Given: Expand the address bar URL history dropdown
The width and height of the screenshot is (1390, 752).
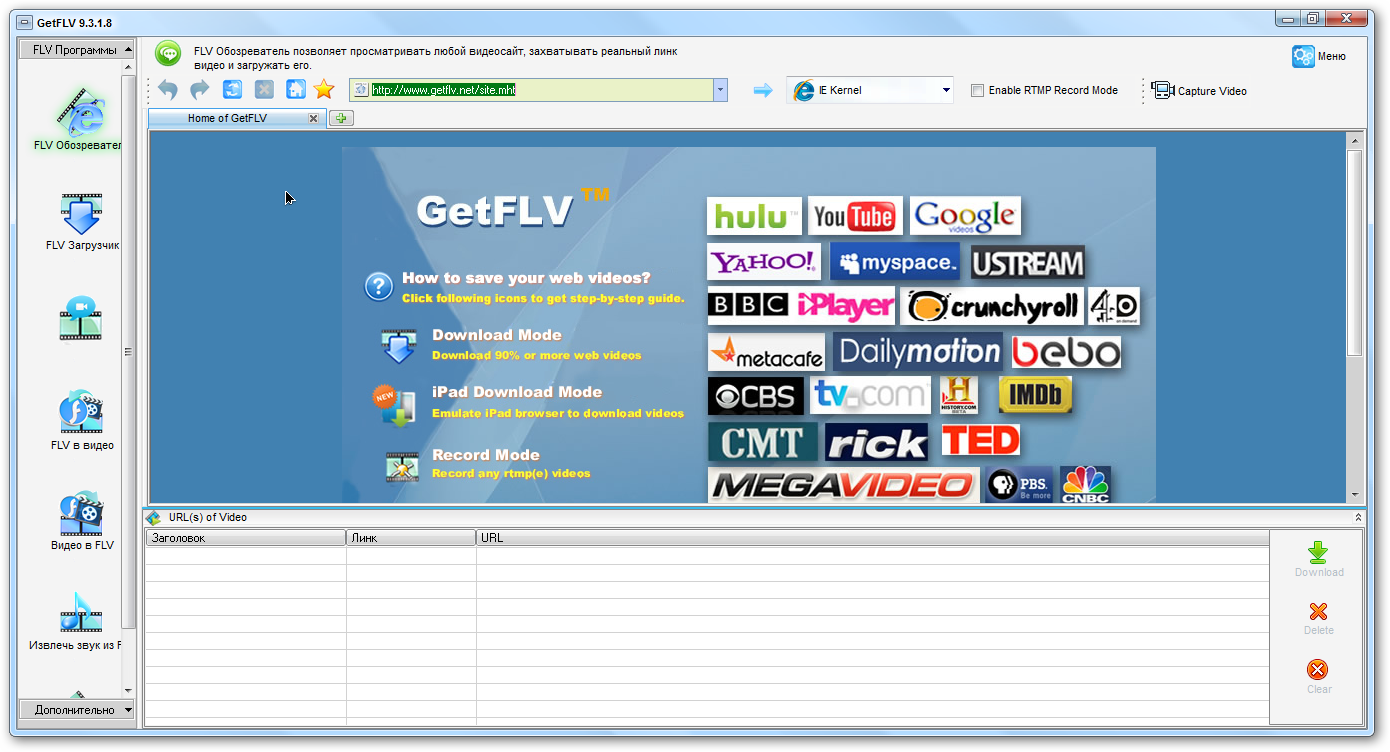Looking at the screenshot, I should [x=720, y=90].
